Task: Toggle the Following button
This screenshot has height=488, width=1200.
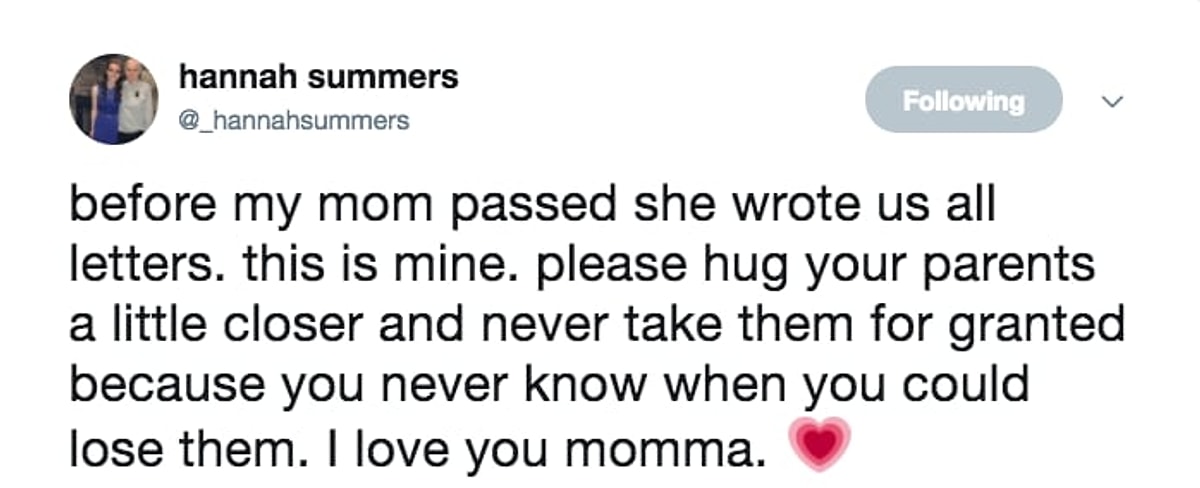Action: [x=963, y=100]
